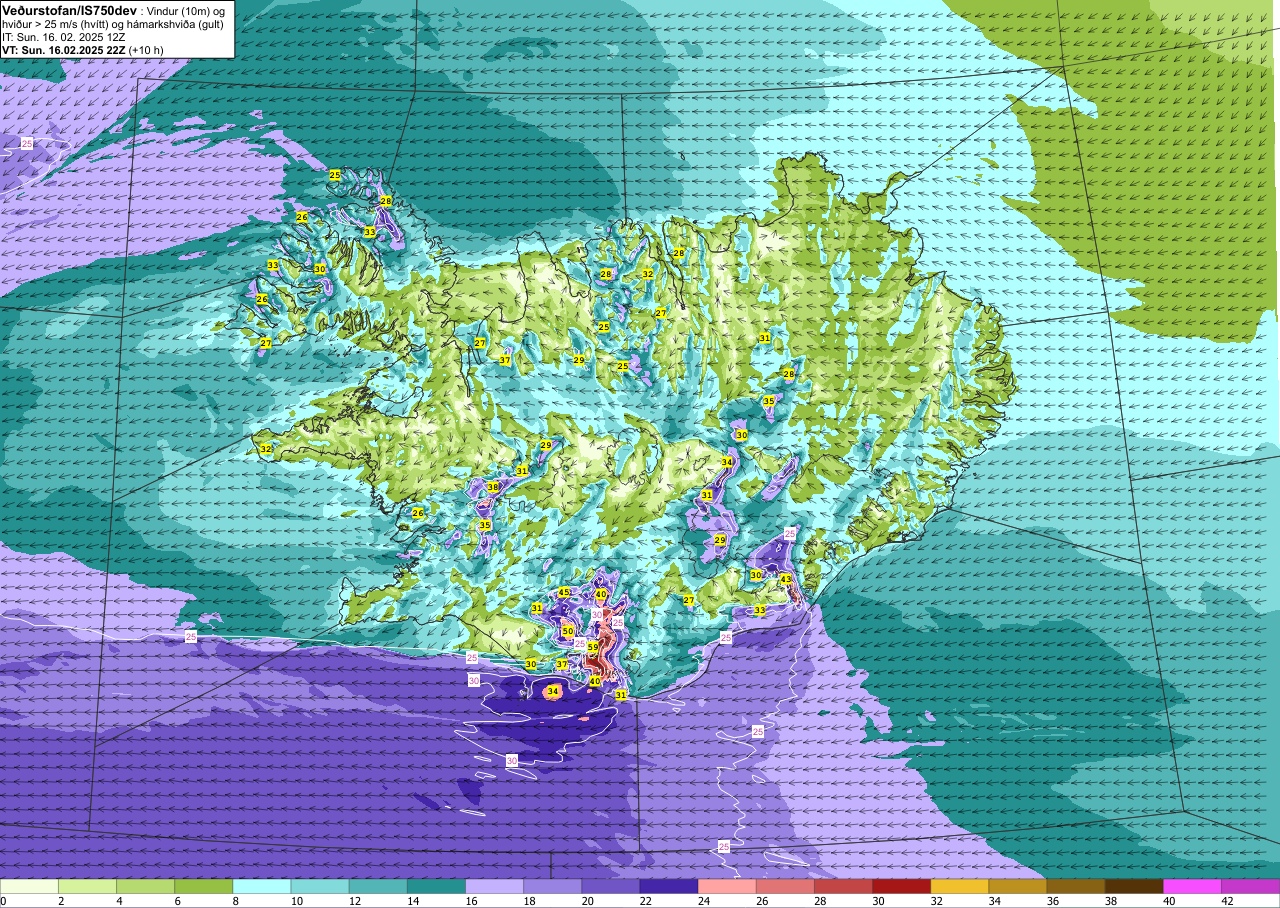Choose the 28–30 red legend swatch
The width and height of the screenshot is (1280, 908).
843,886
